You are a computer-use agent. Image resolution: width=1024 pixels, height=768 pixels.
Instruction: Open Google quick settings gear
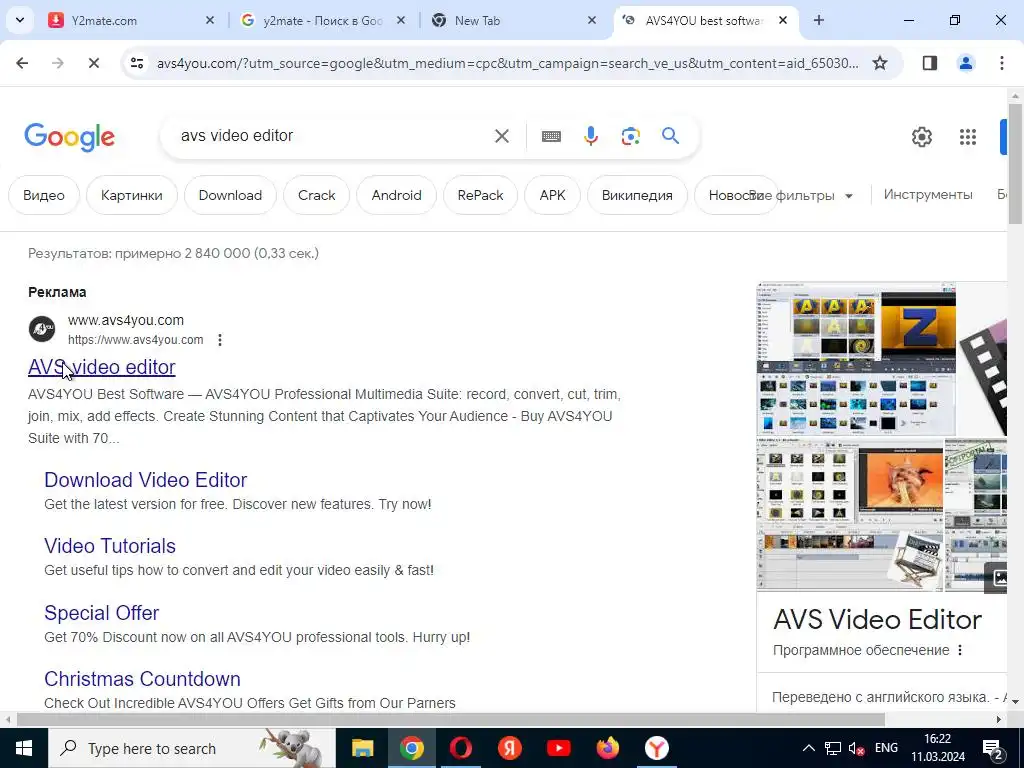pos(921,137)
